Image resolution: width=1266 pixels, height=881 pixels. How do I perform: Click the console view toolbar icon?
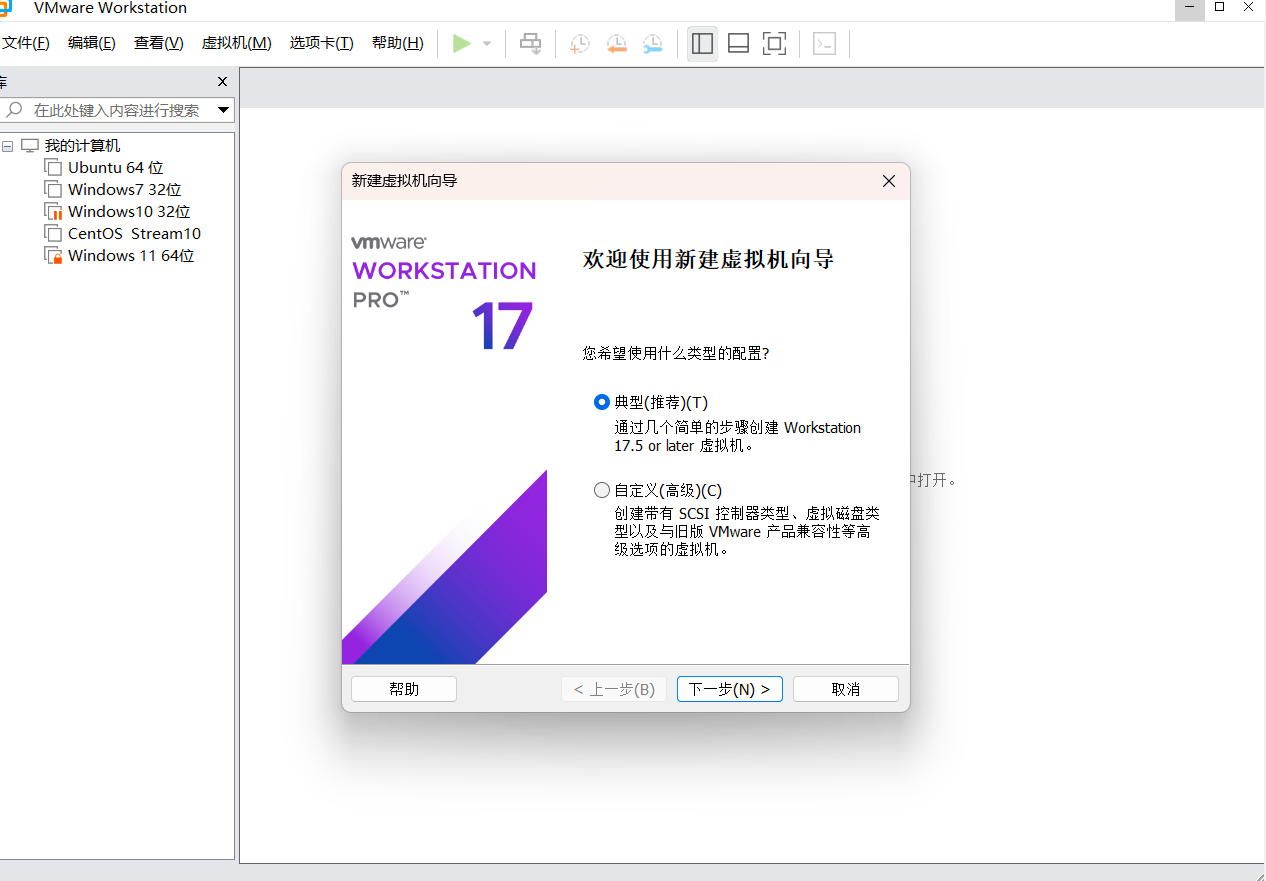click(x=824, y=44)
